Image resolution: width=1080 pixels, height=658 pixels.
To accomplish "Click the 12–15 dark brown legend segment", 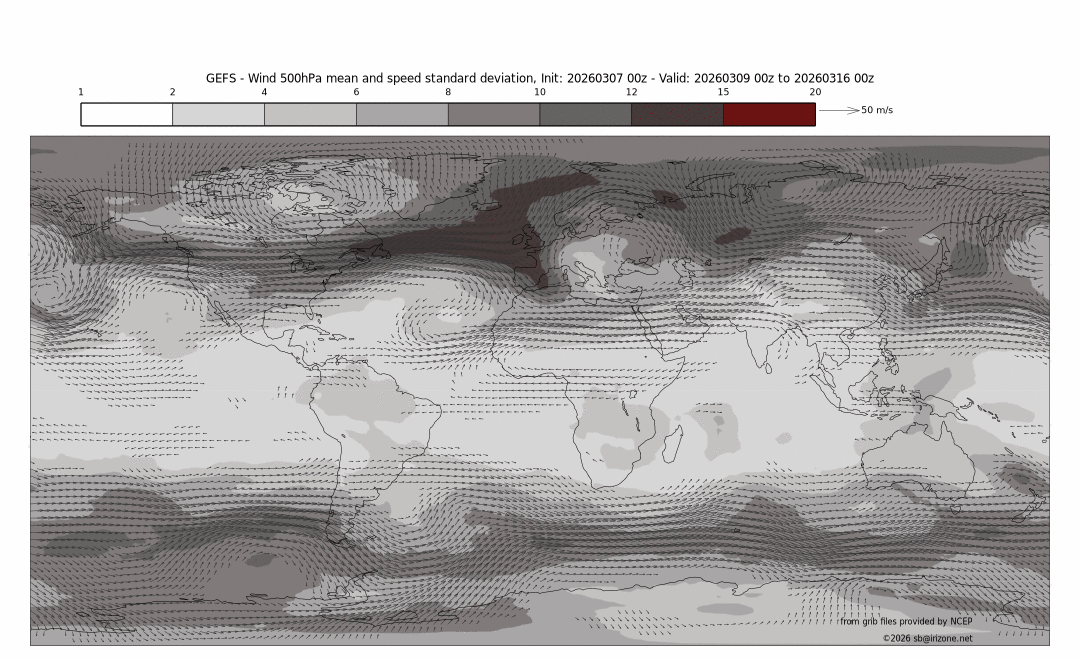I will [x=676, y=114].
